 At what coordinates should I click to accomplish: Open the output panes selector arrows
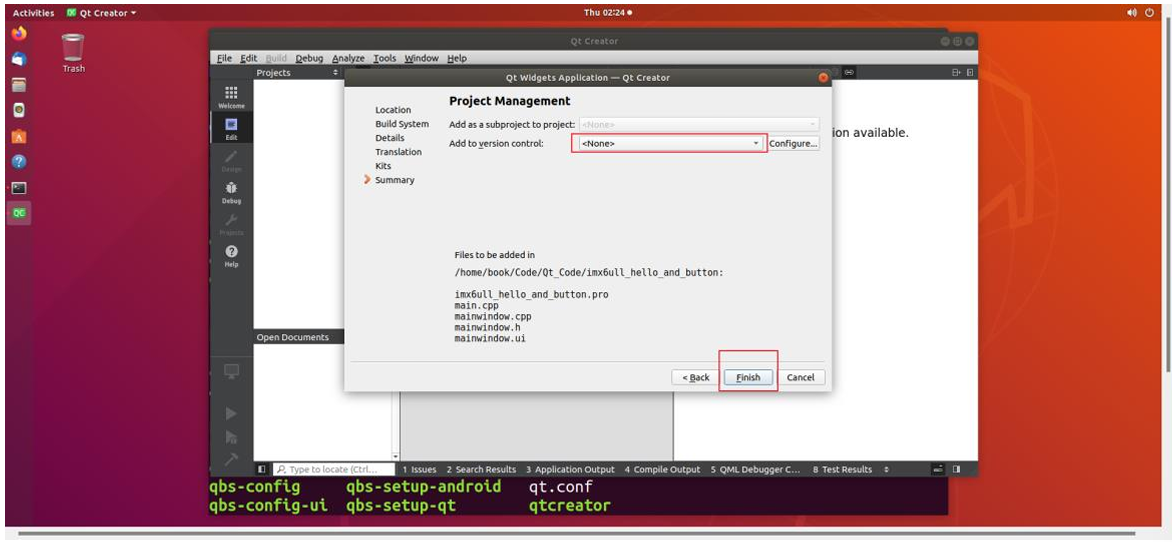click(x=886, y=469)
